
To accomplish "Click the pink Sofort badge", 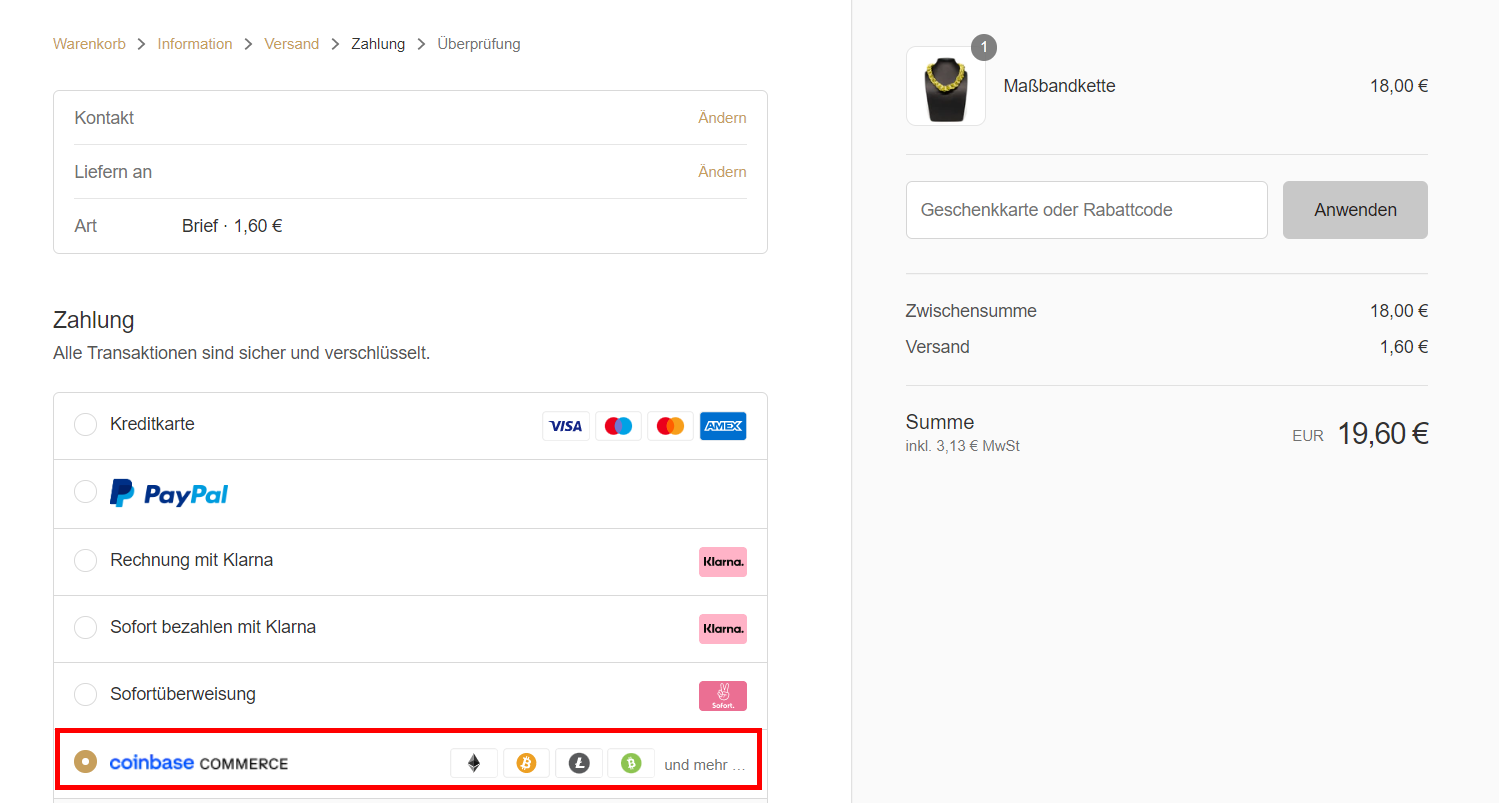I will point(723,696).
